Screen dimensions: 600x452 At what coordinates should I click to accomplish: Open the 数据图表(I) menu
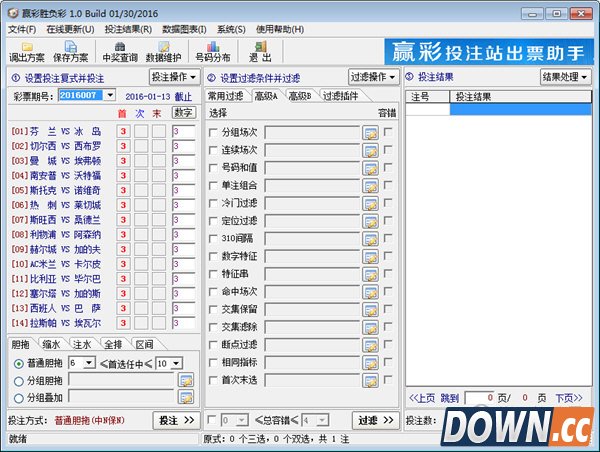coord(184,29)
